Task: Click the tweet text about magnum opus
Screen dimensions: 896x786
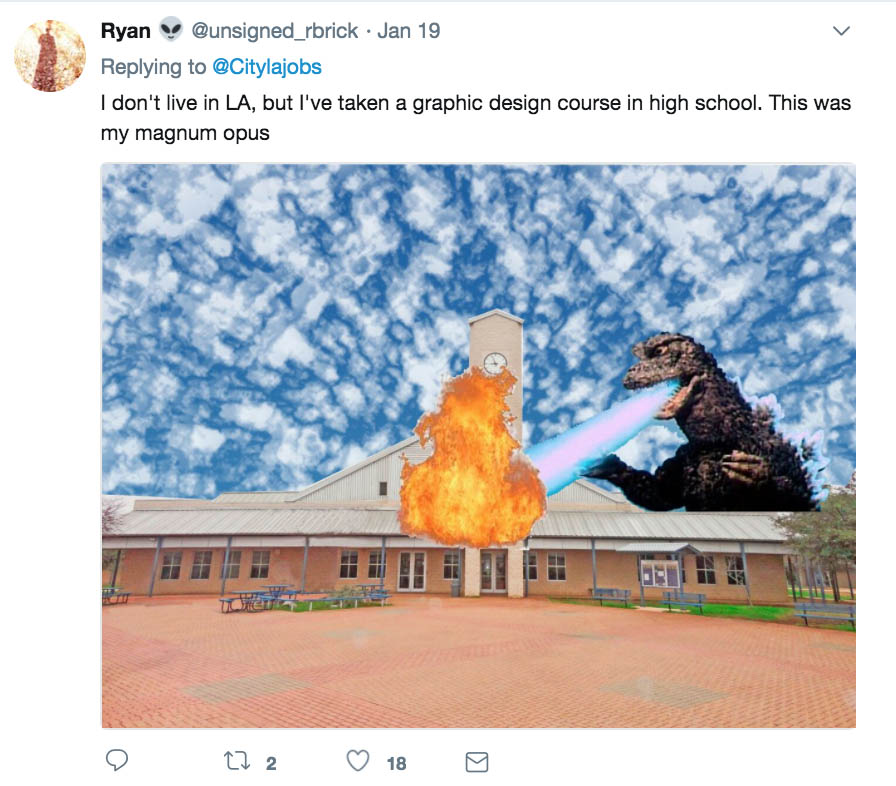Action: pyautogui.click(x=476, y=118)
